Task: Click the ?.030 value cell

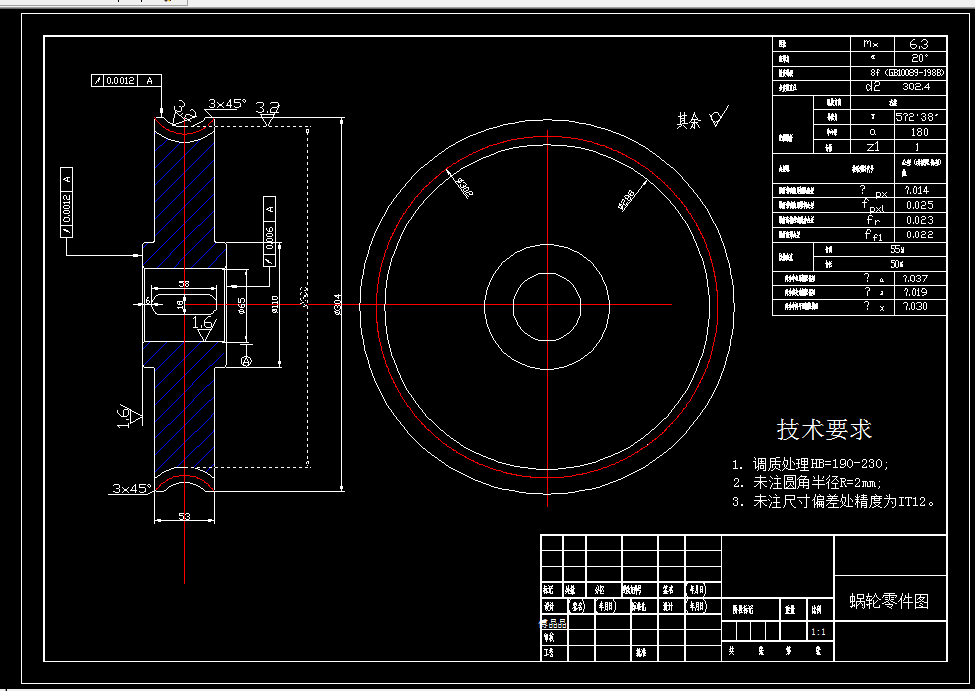Action: tap(920, 307)
